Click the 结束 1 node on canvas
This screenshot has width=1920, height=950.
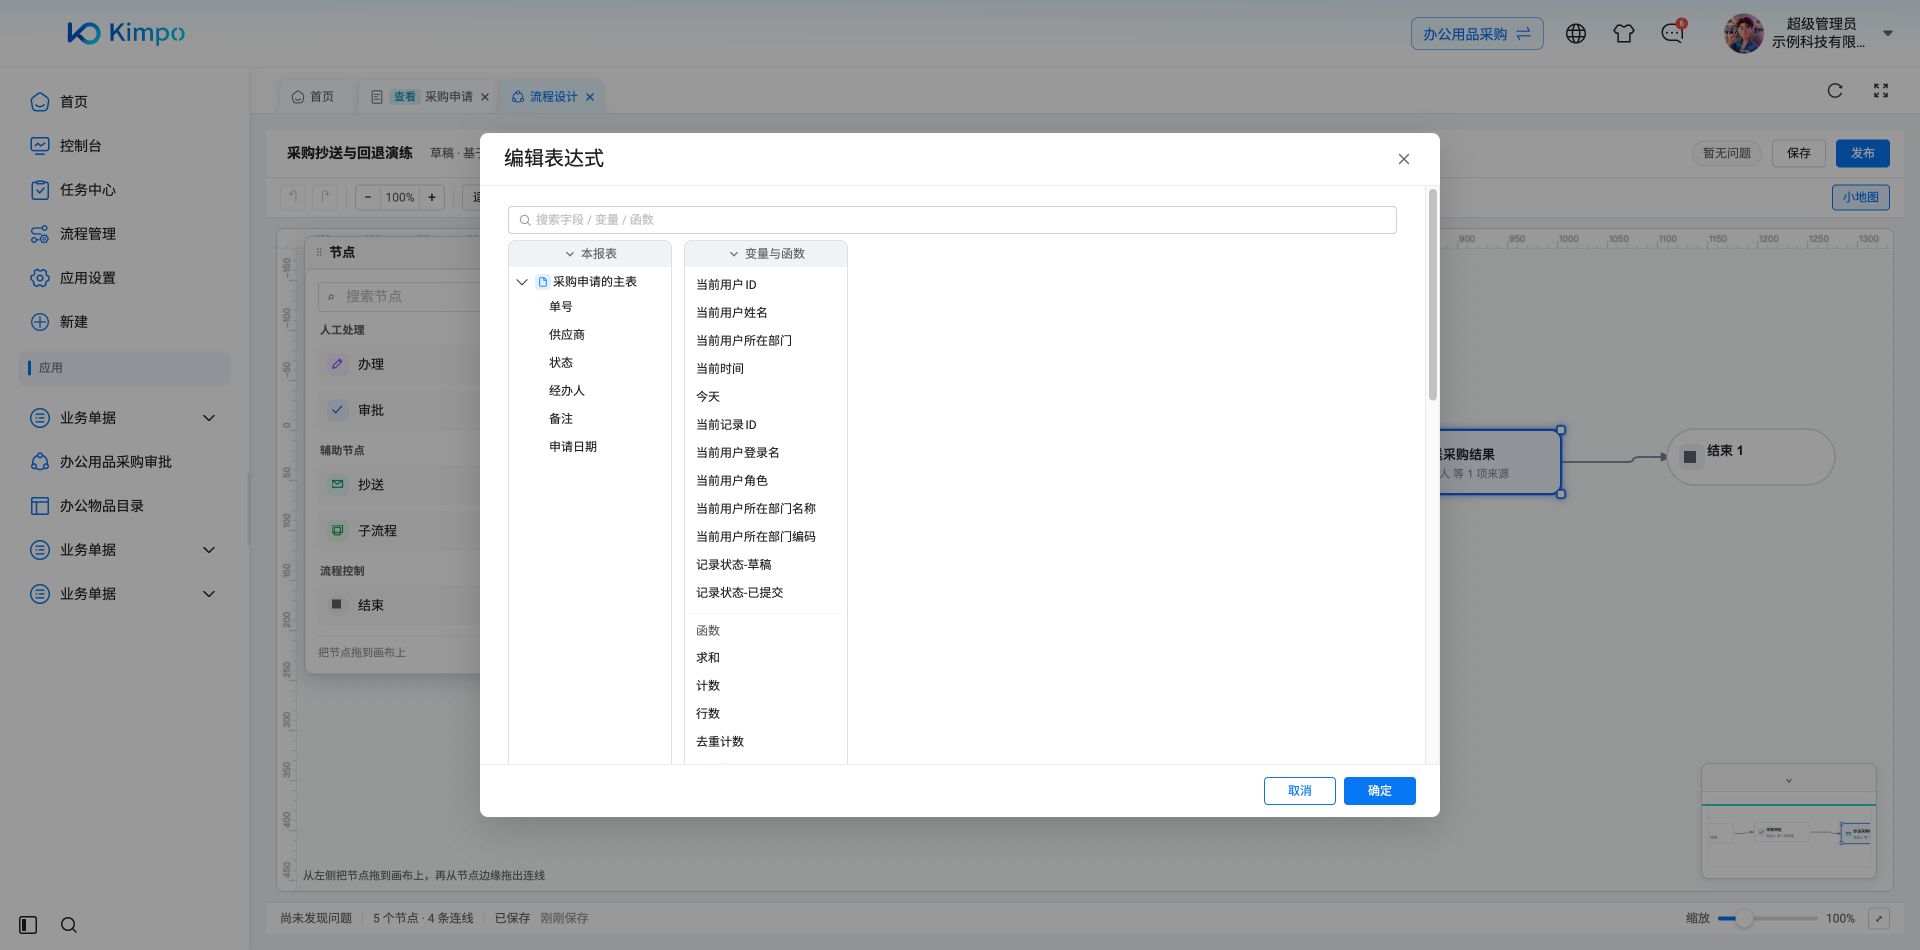[x=1750, y=457]
